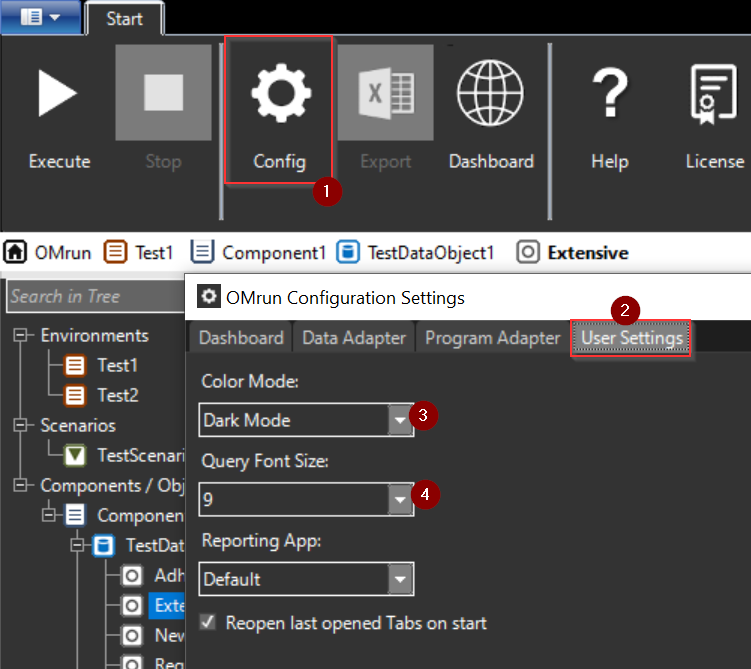This screenshot has width=751, height=669.
Task: Select the Environments tree label
Action: pyautogui.click(x=95, y=335)
